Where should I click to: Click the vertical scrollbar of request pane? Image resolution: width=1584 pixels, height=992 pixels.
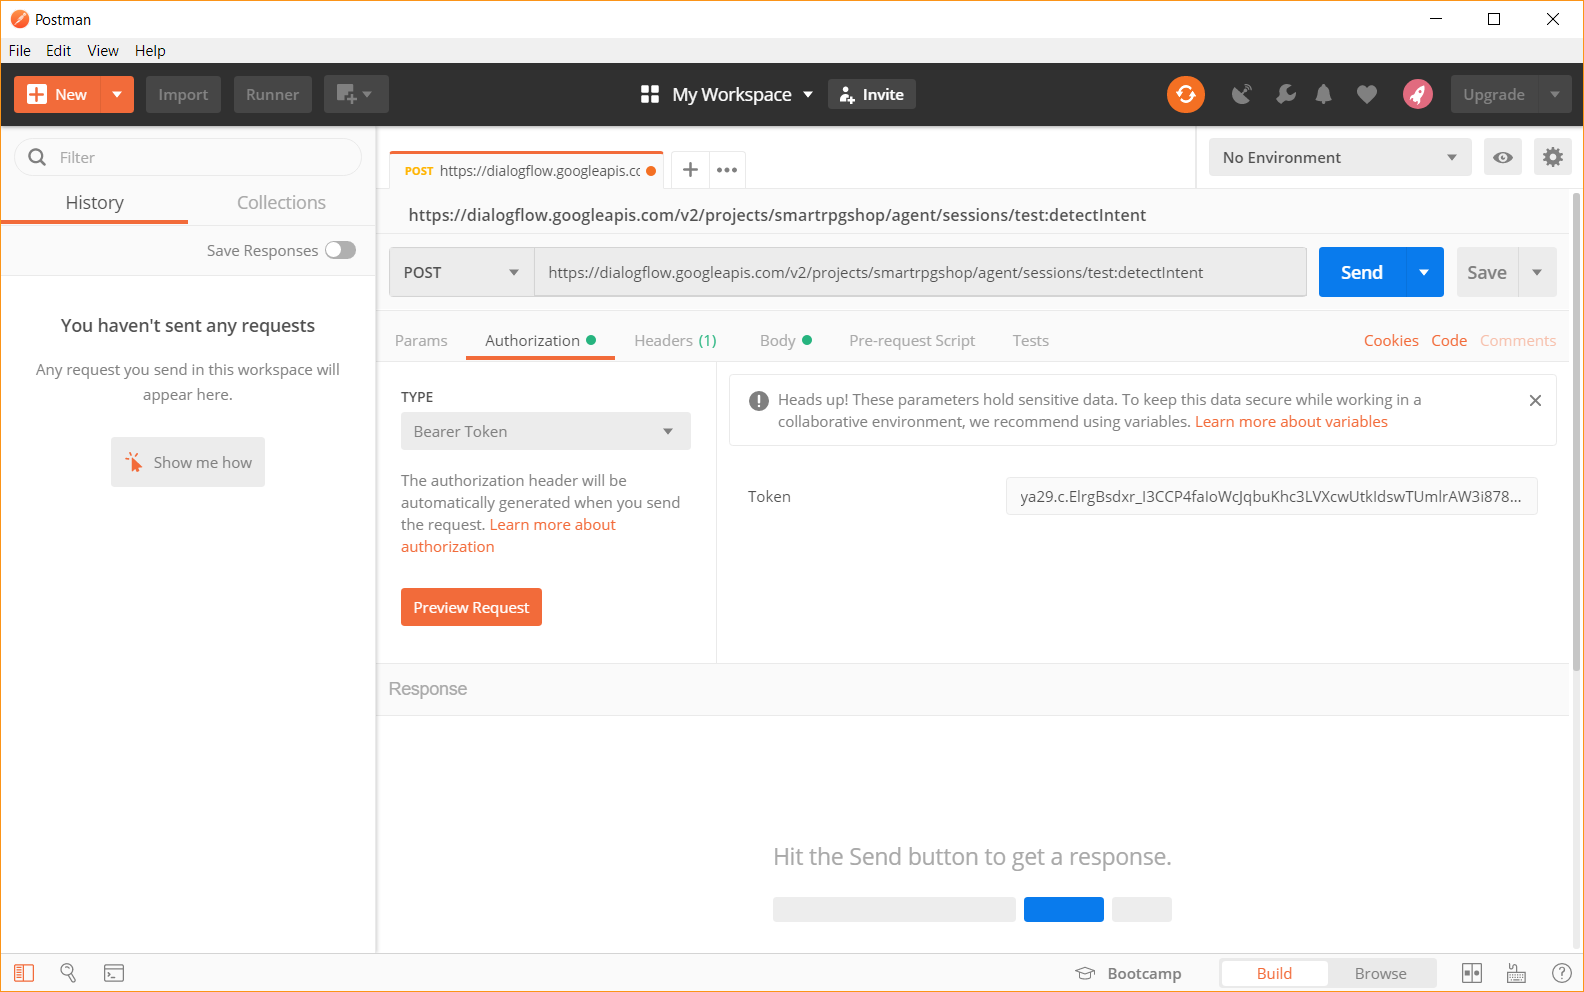(x=1577, y=430)
